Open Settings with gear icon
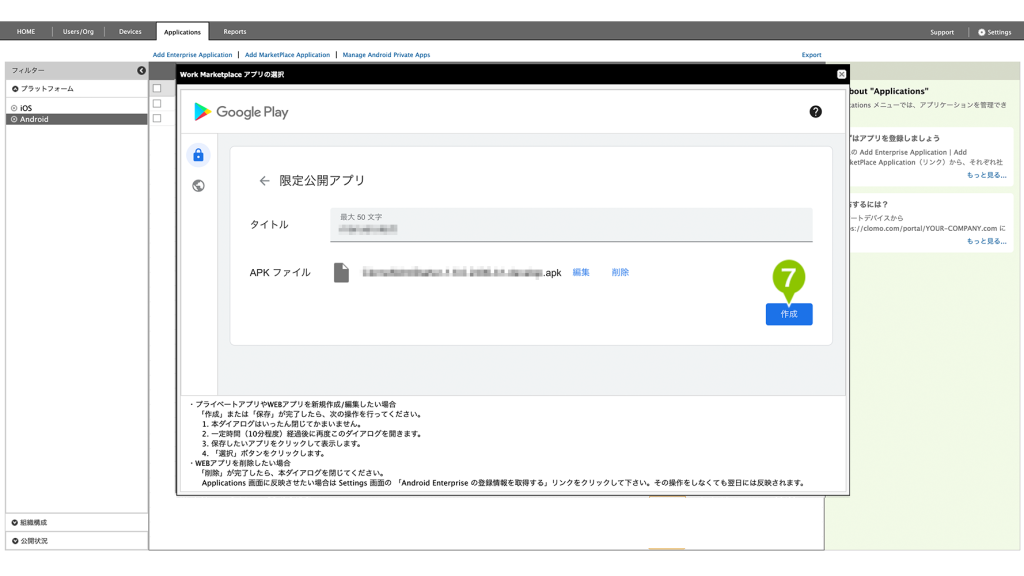 (x=995, y=32)
